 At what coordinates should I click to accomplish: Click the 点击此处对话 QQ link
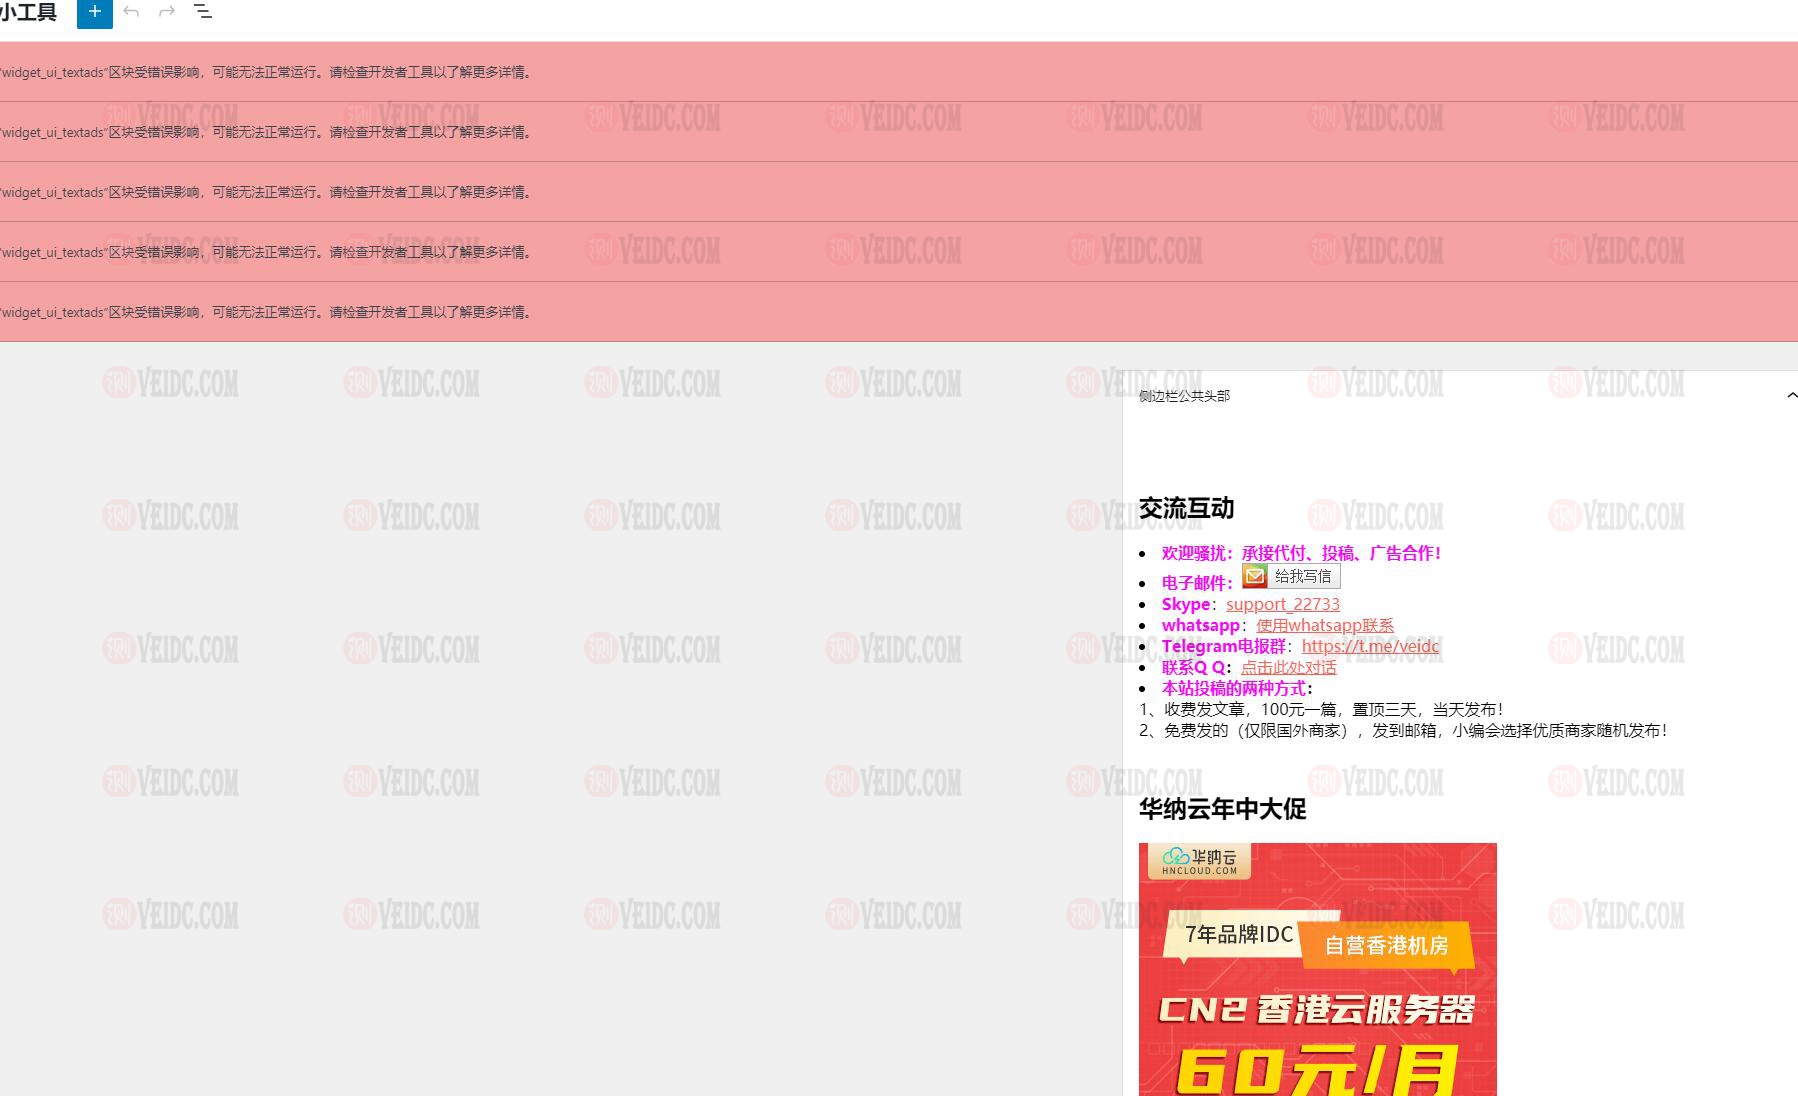pyautogui.click(x=1289, y=667)
